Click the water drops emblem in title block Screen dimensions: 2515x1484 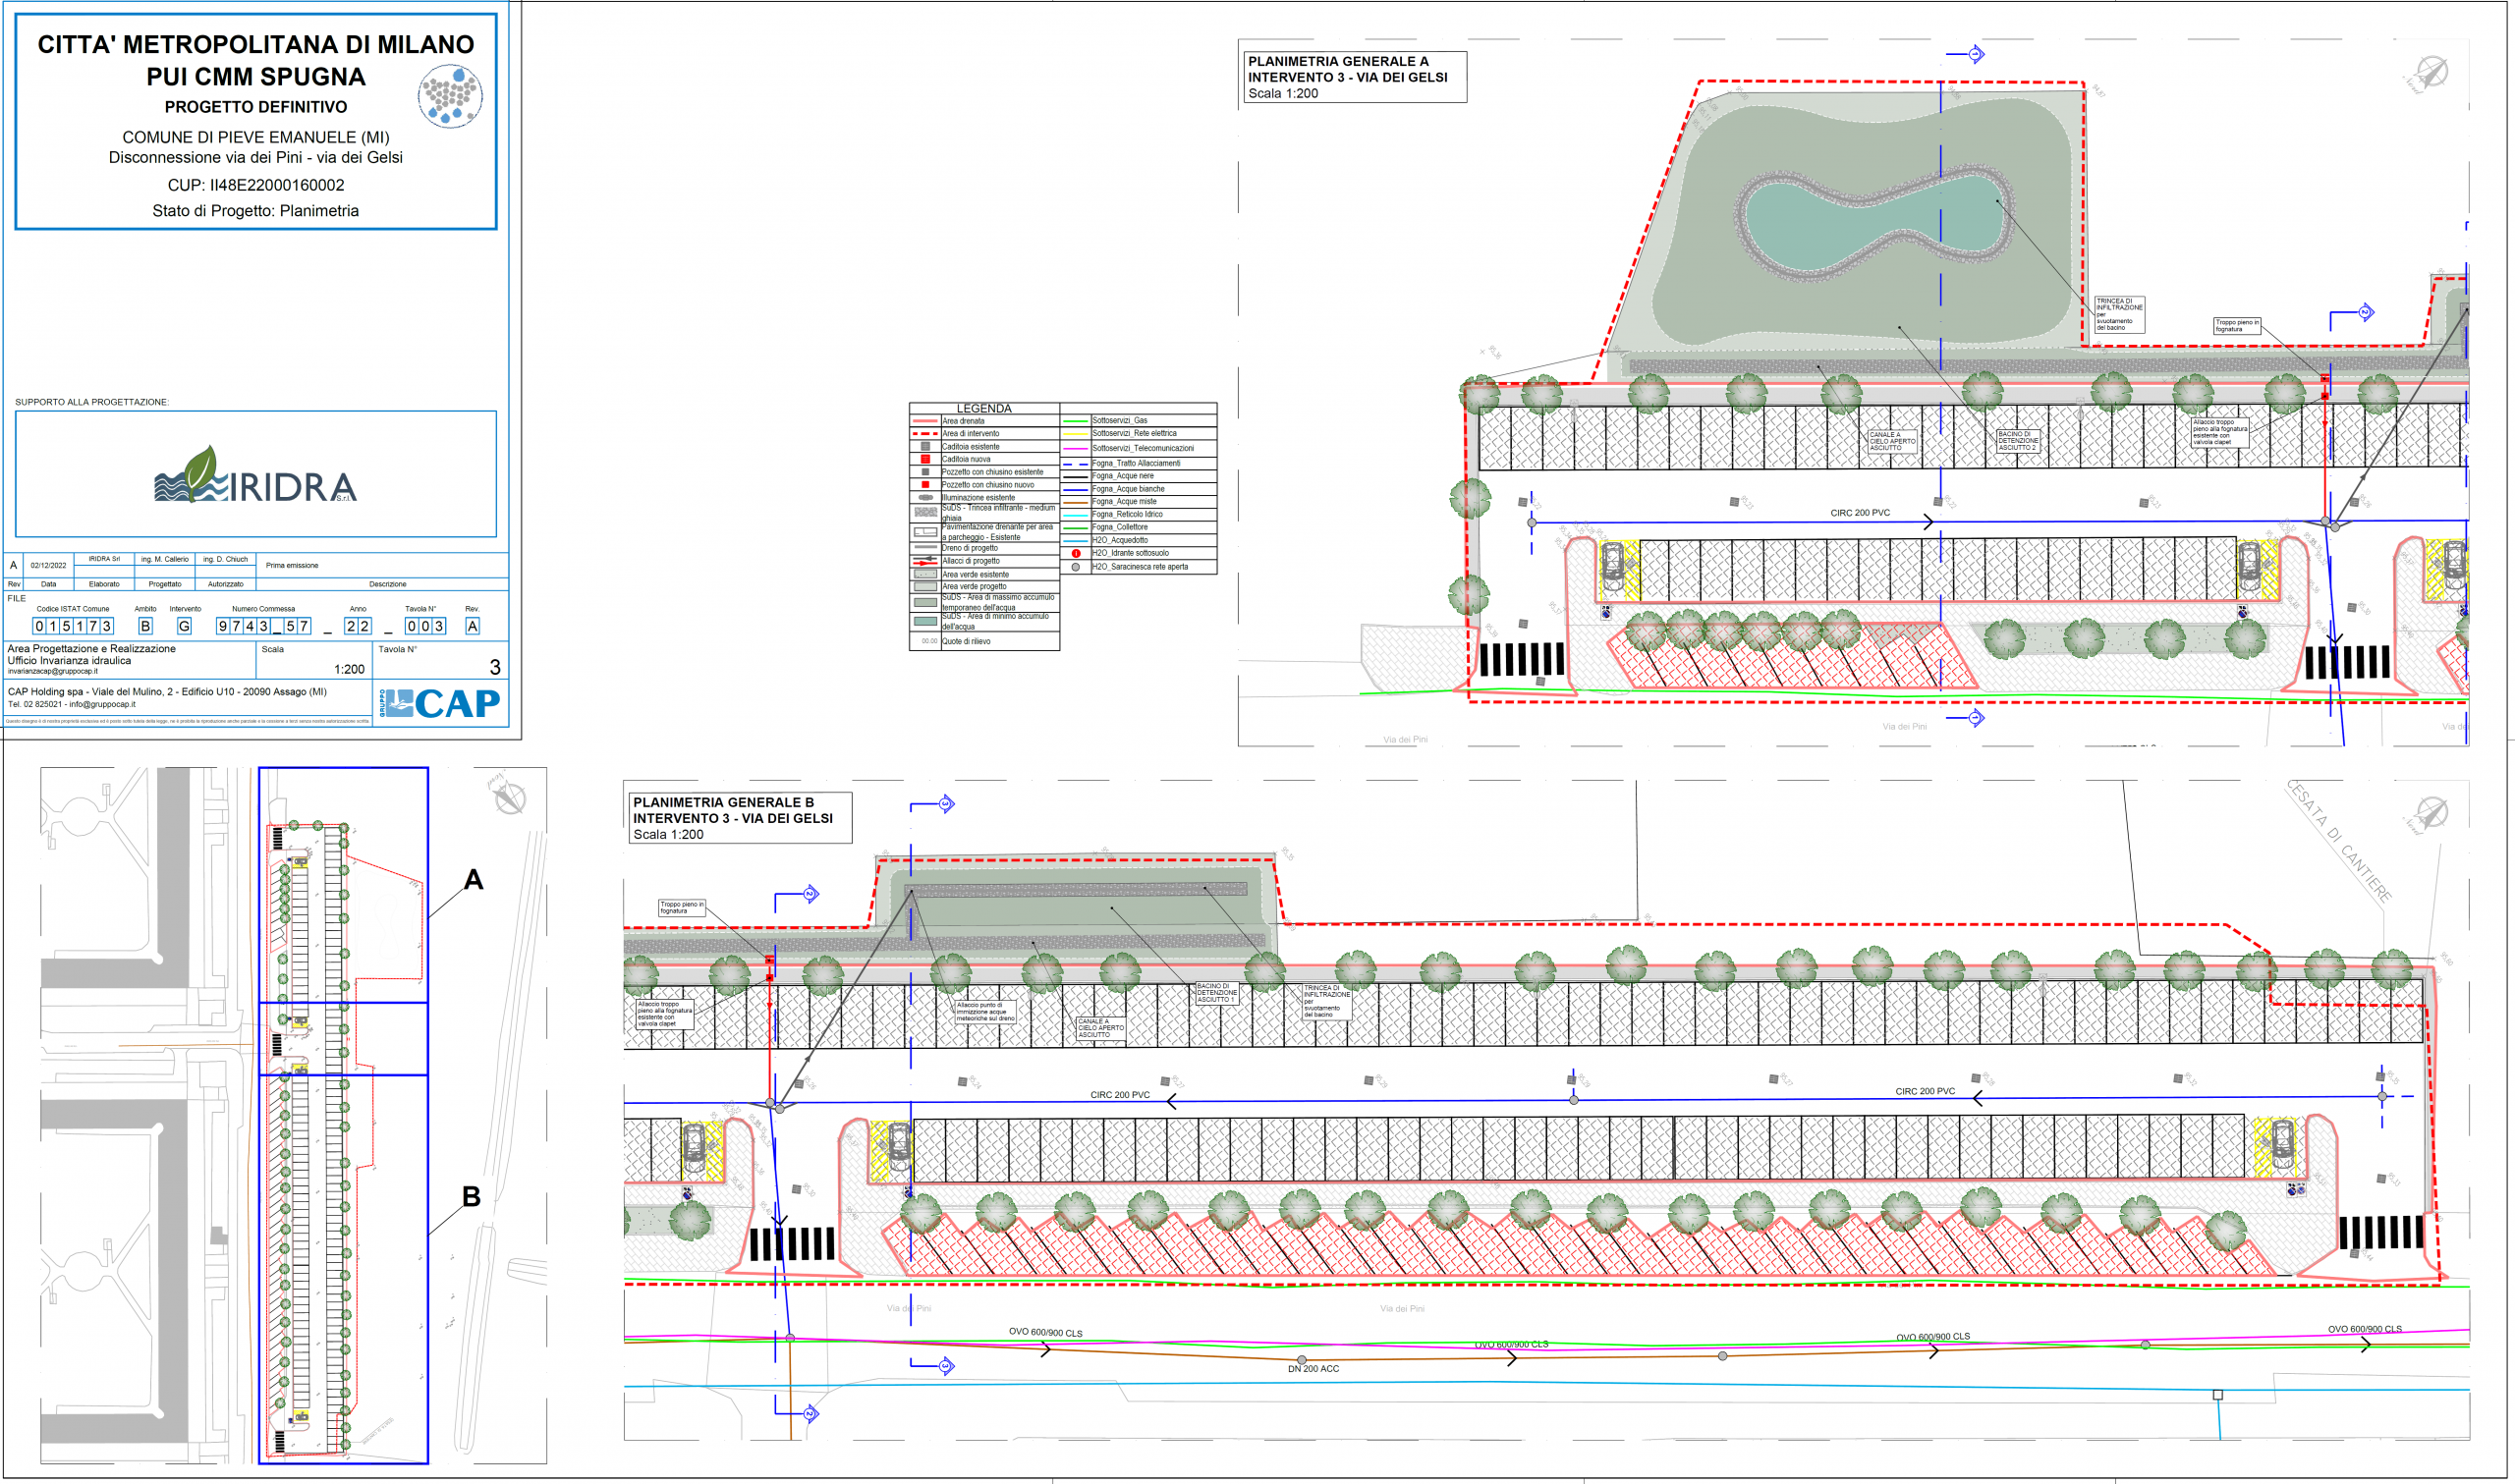point(450,97)
